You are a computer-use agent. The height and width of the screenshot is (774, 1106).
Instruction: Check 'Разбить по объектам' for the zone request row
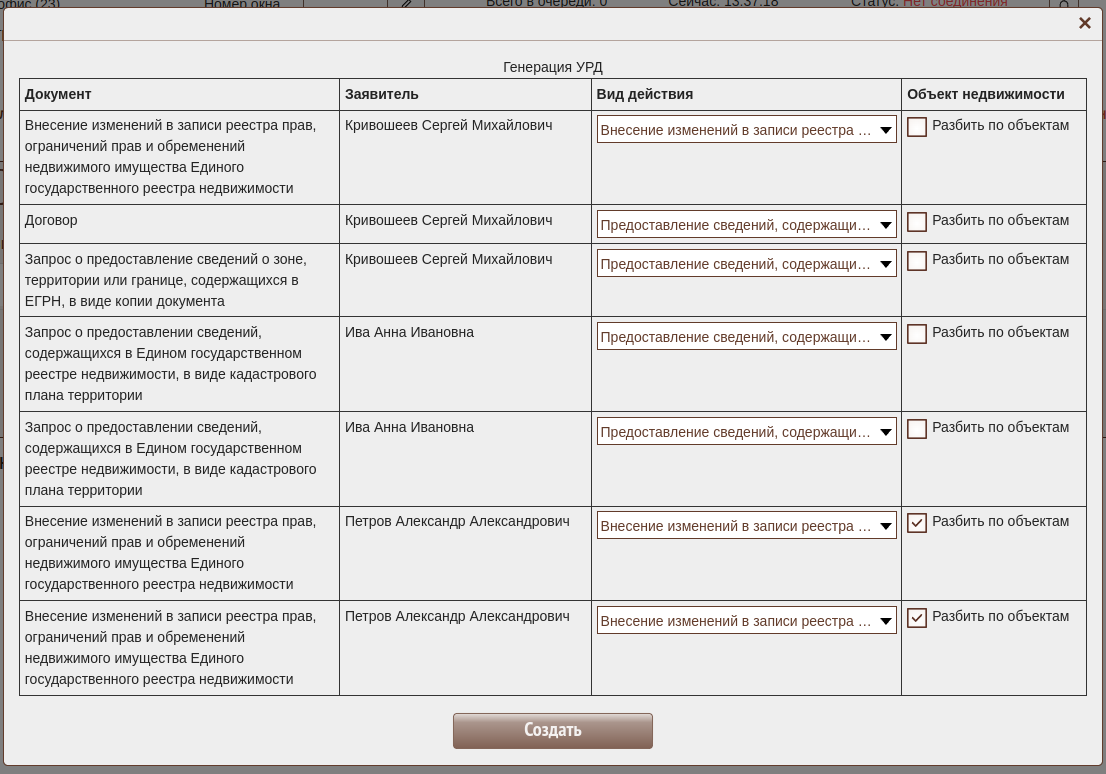917,261
